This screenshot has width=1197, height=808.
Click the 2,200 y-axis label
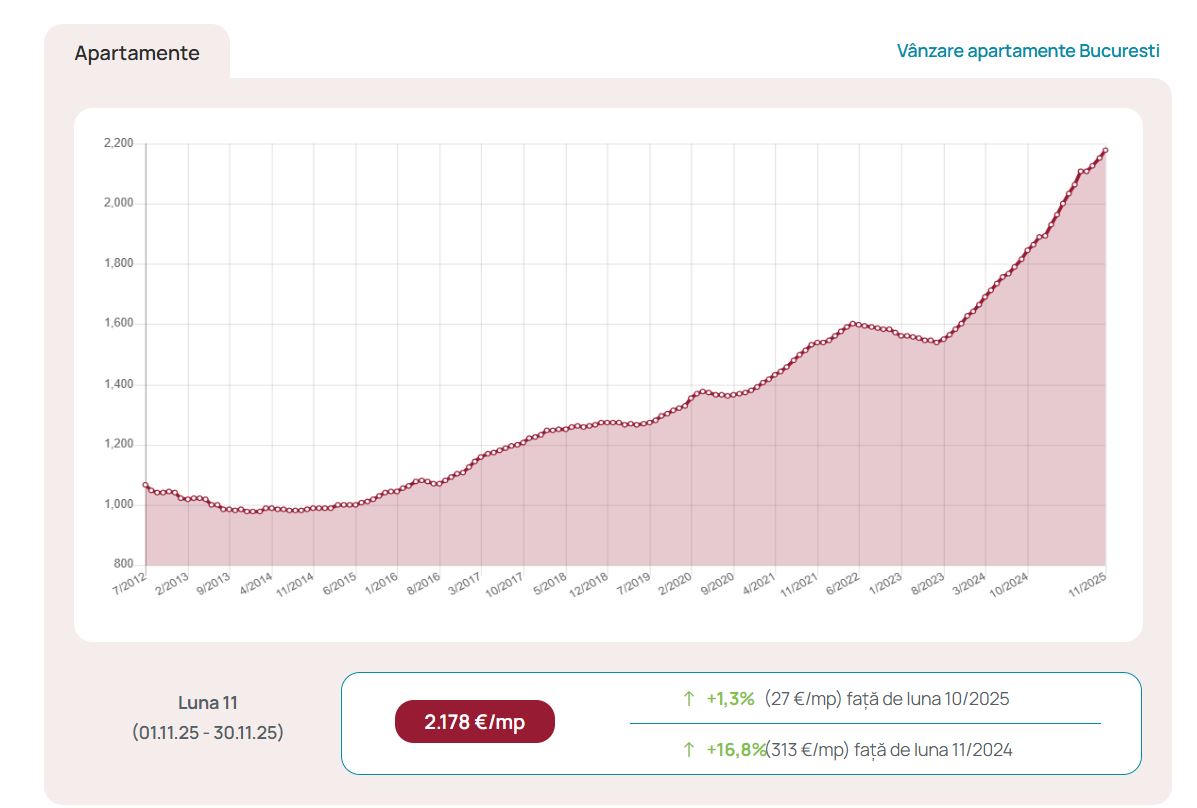click(x=118, y=144)
